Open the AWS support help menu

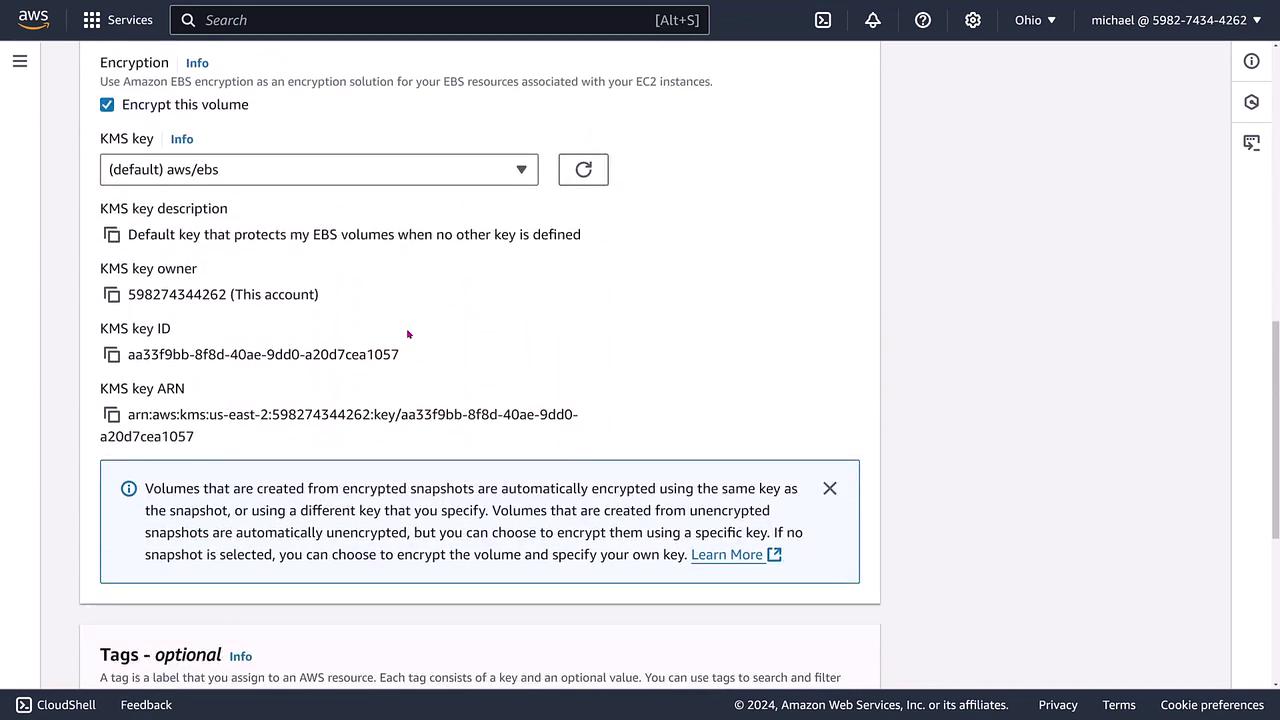(923, 20)
